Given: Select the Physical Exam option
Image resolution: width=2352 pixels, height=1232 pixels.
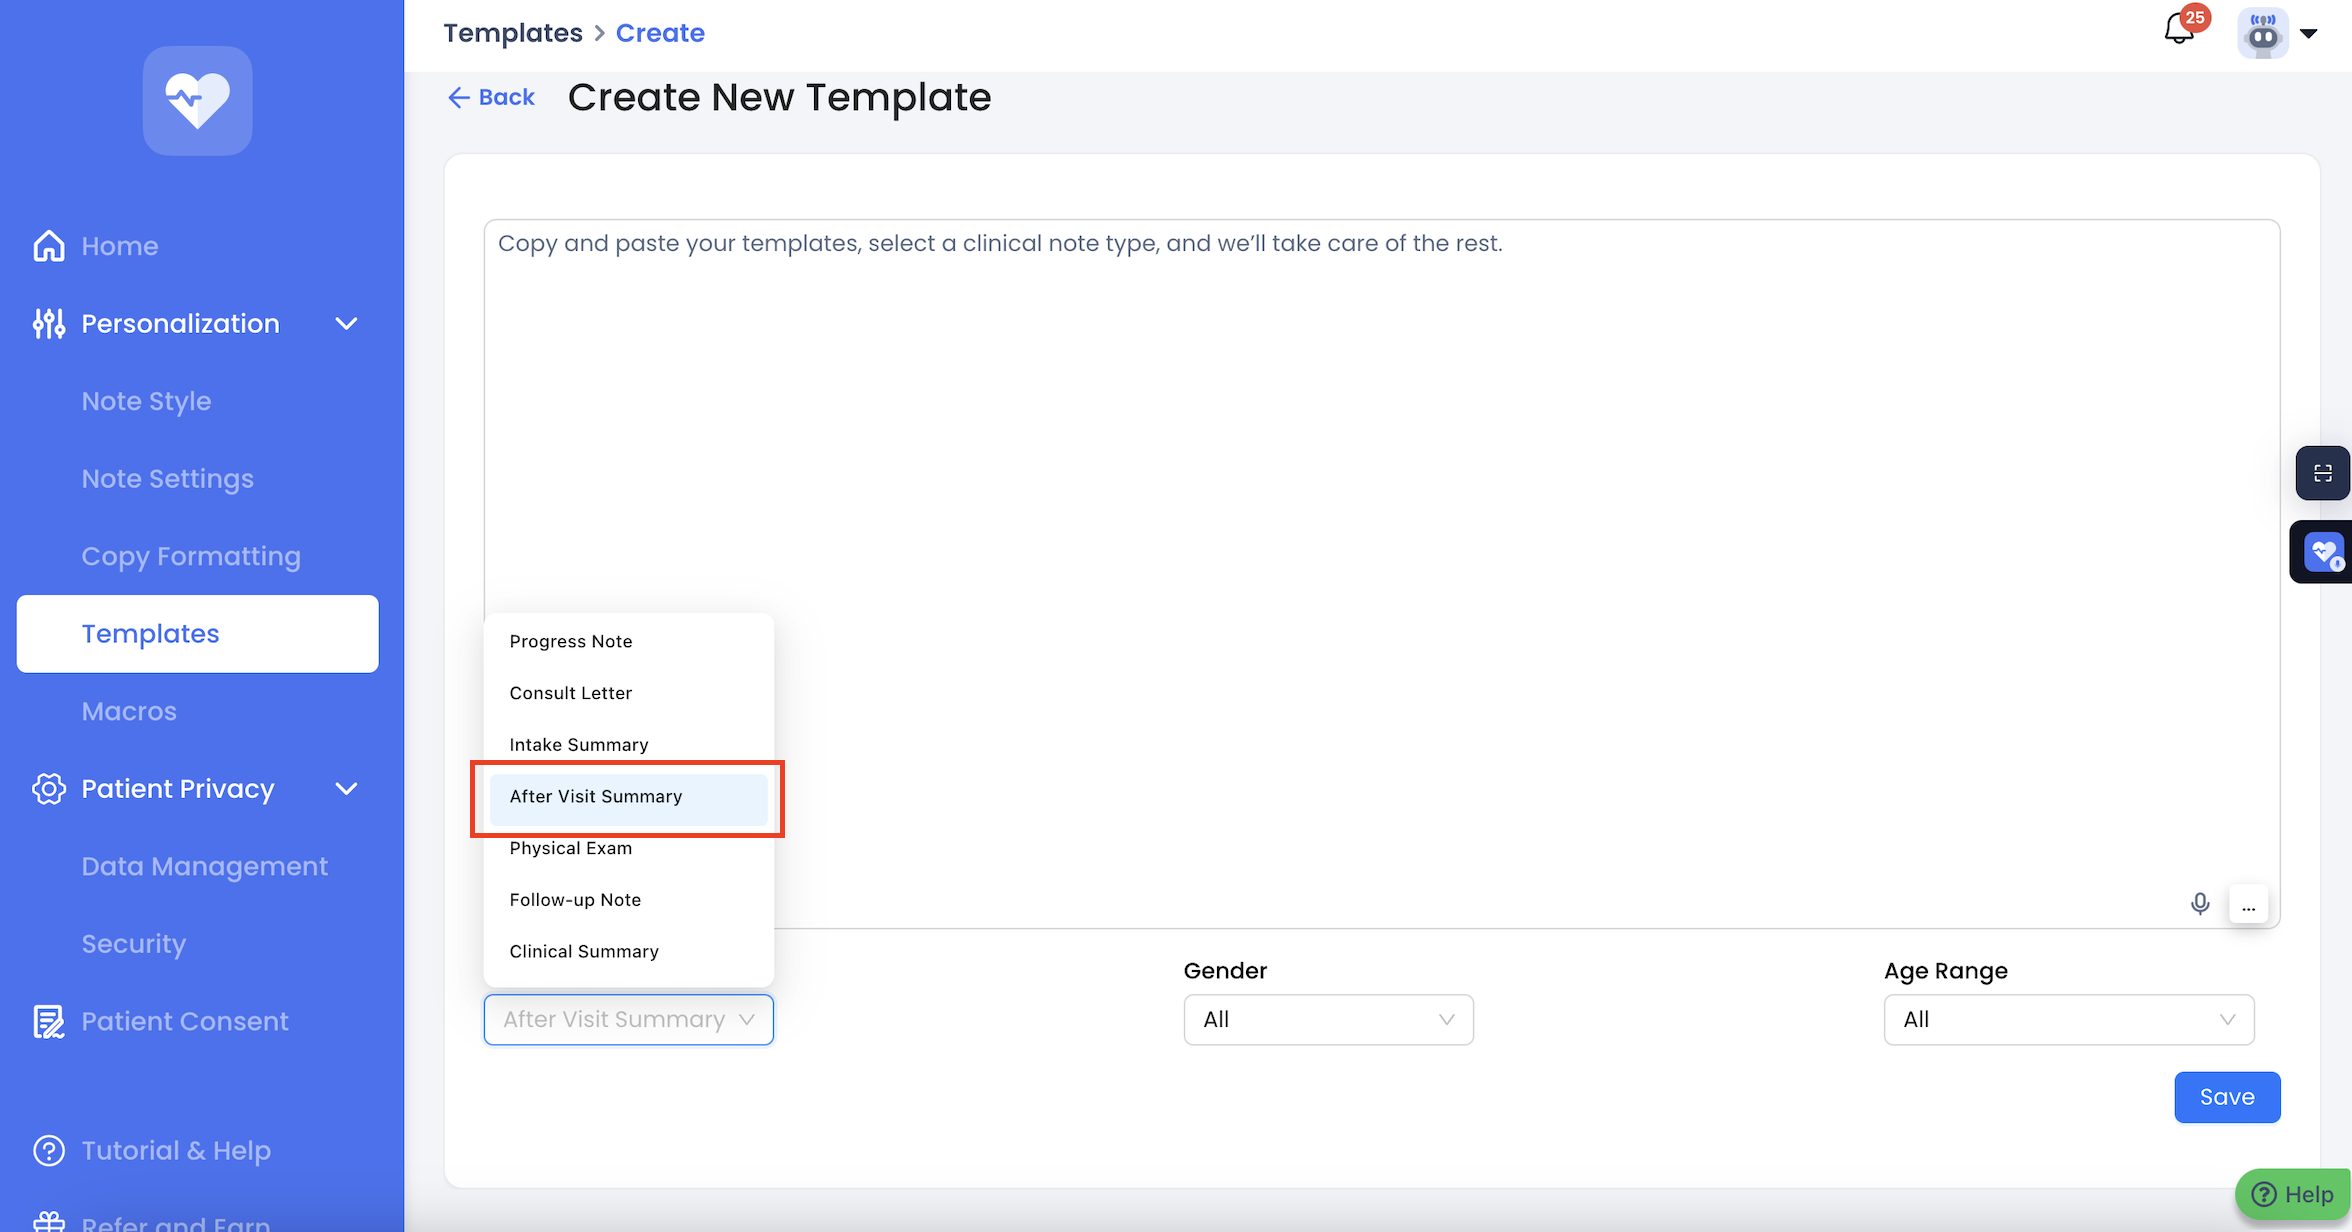Looking at the screenshot, I should tap(571, 849).
